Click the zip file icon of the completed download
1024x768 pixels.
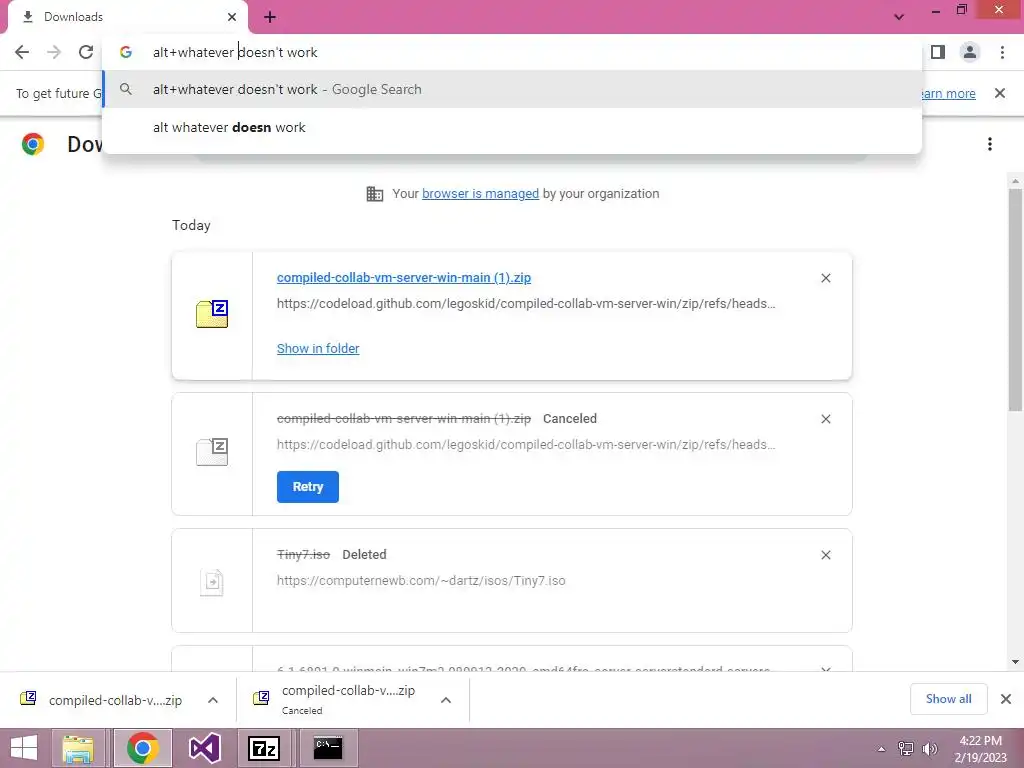coord(212,314)
